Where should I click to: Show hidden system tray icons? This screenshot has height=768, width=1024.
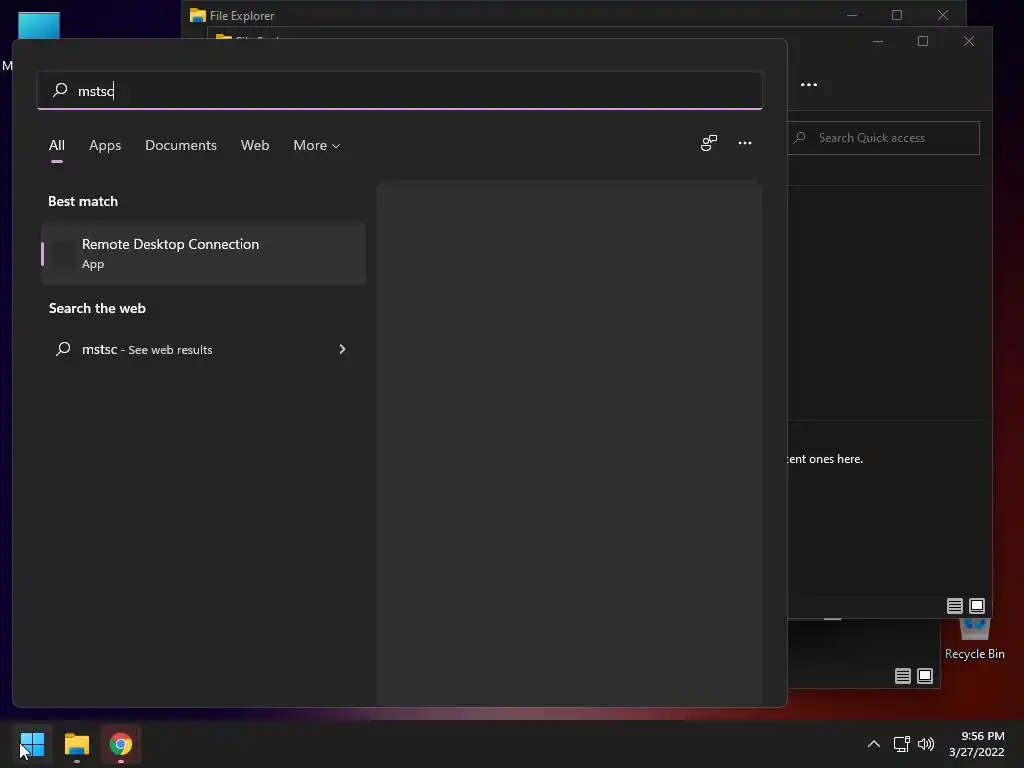tap(874, 744)
